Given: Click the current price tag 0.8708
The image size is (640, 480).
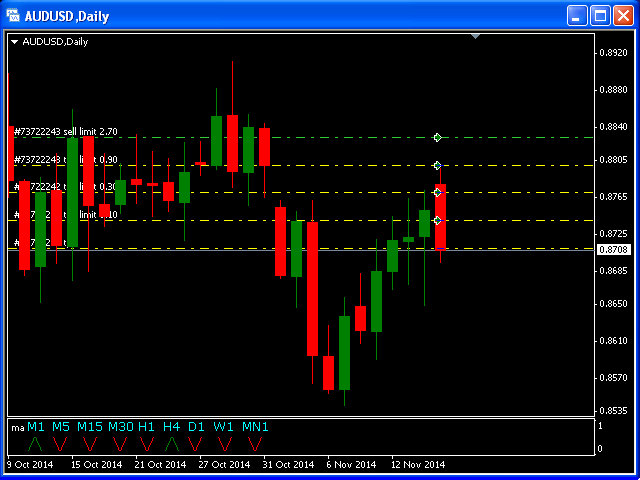Looking at the screenshot, I should coord(612,249).
